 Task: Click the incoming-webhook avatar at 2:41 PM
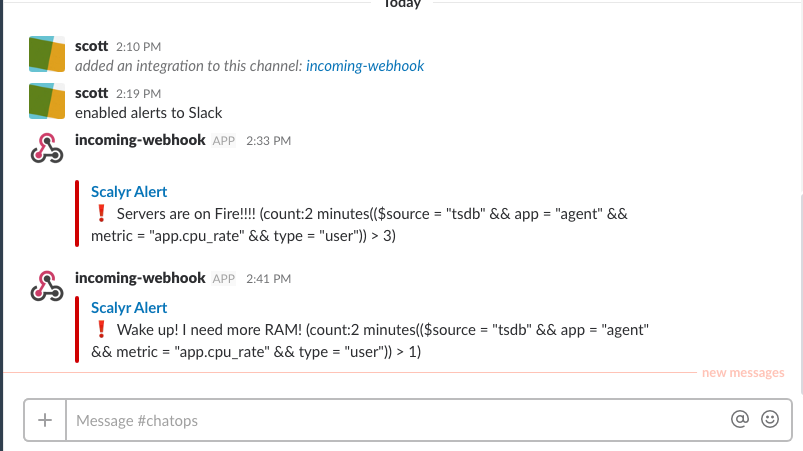pyautogui.click(x=47, y=286)
